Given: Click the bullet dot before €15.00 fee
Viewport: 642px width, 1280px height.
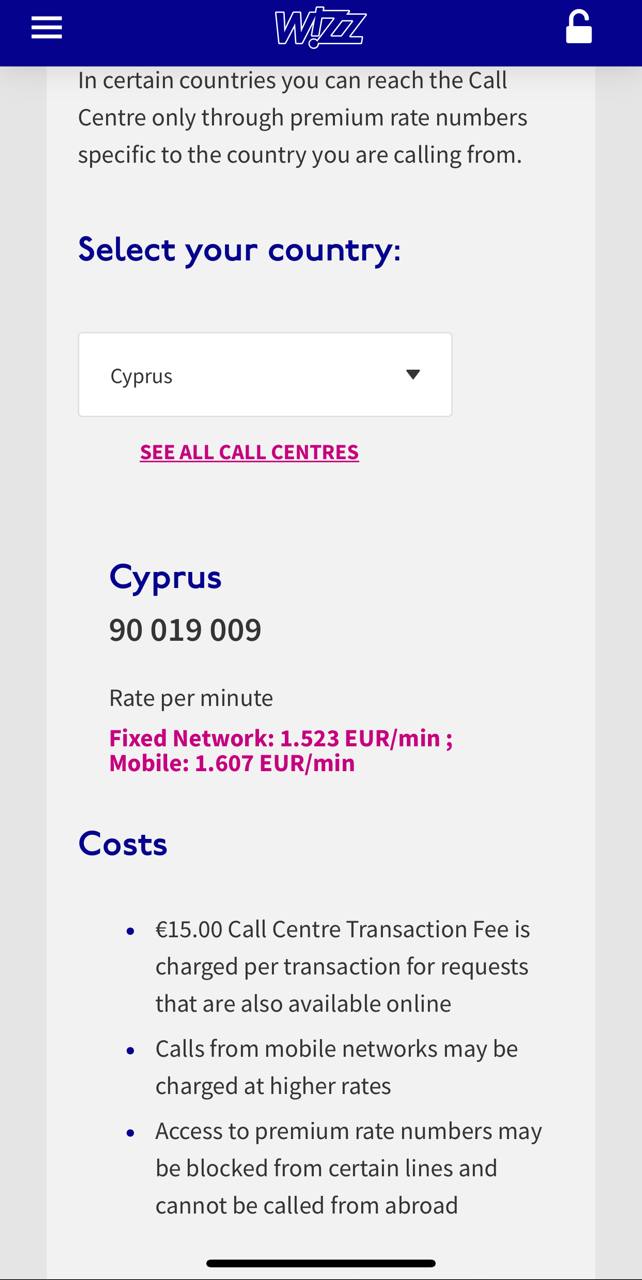Looking at the screenshot, I should 130,931.
